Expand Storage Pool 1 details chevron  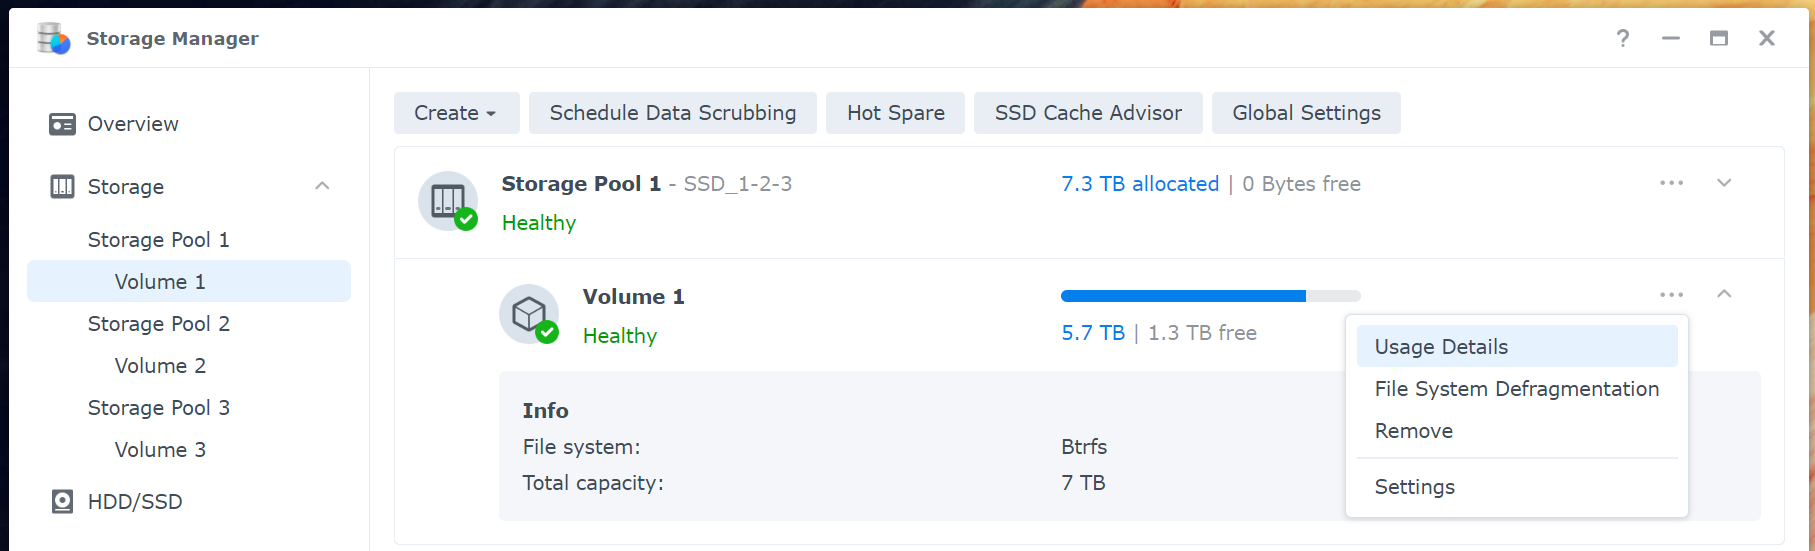tap(1724, 183)
